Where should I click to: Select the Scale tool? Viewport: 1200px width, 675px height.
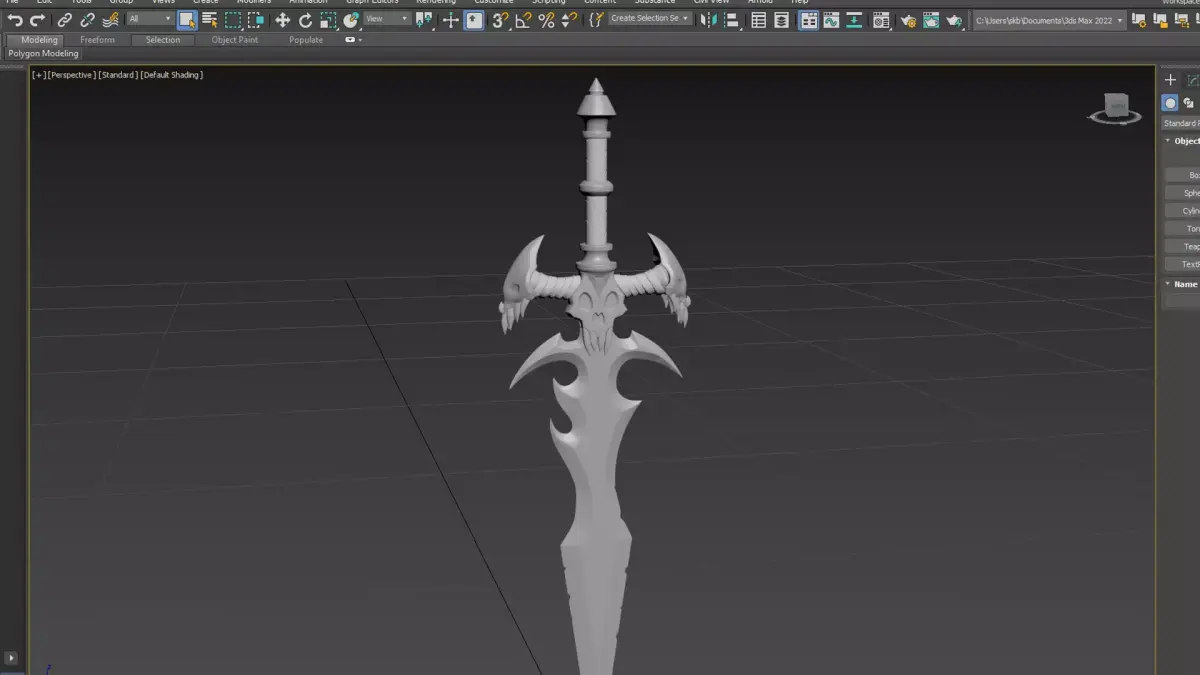328,20
